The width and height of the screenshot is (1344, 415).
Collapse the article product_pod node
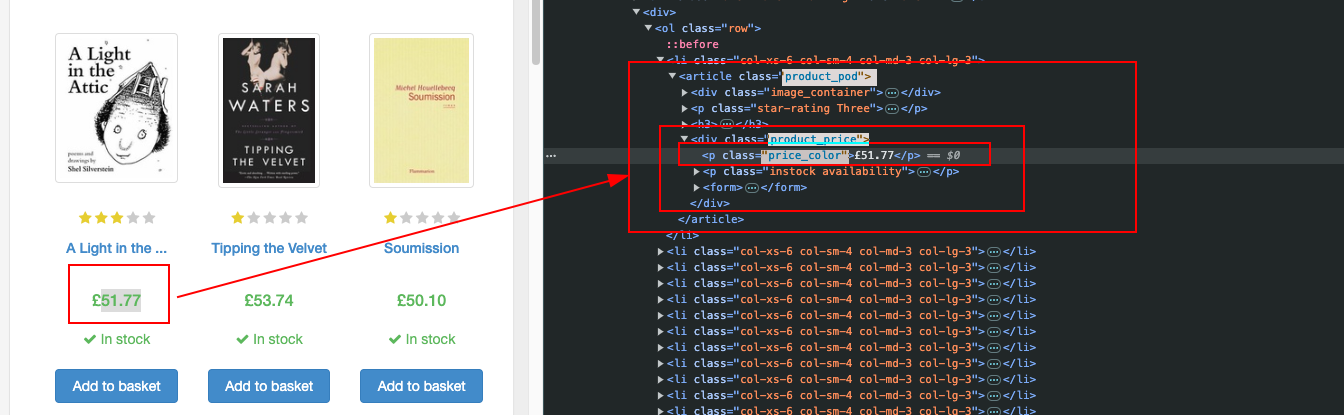673,76
